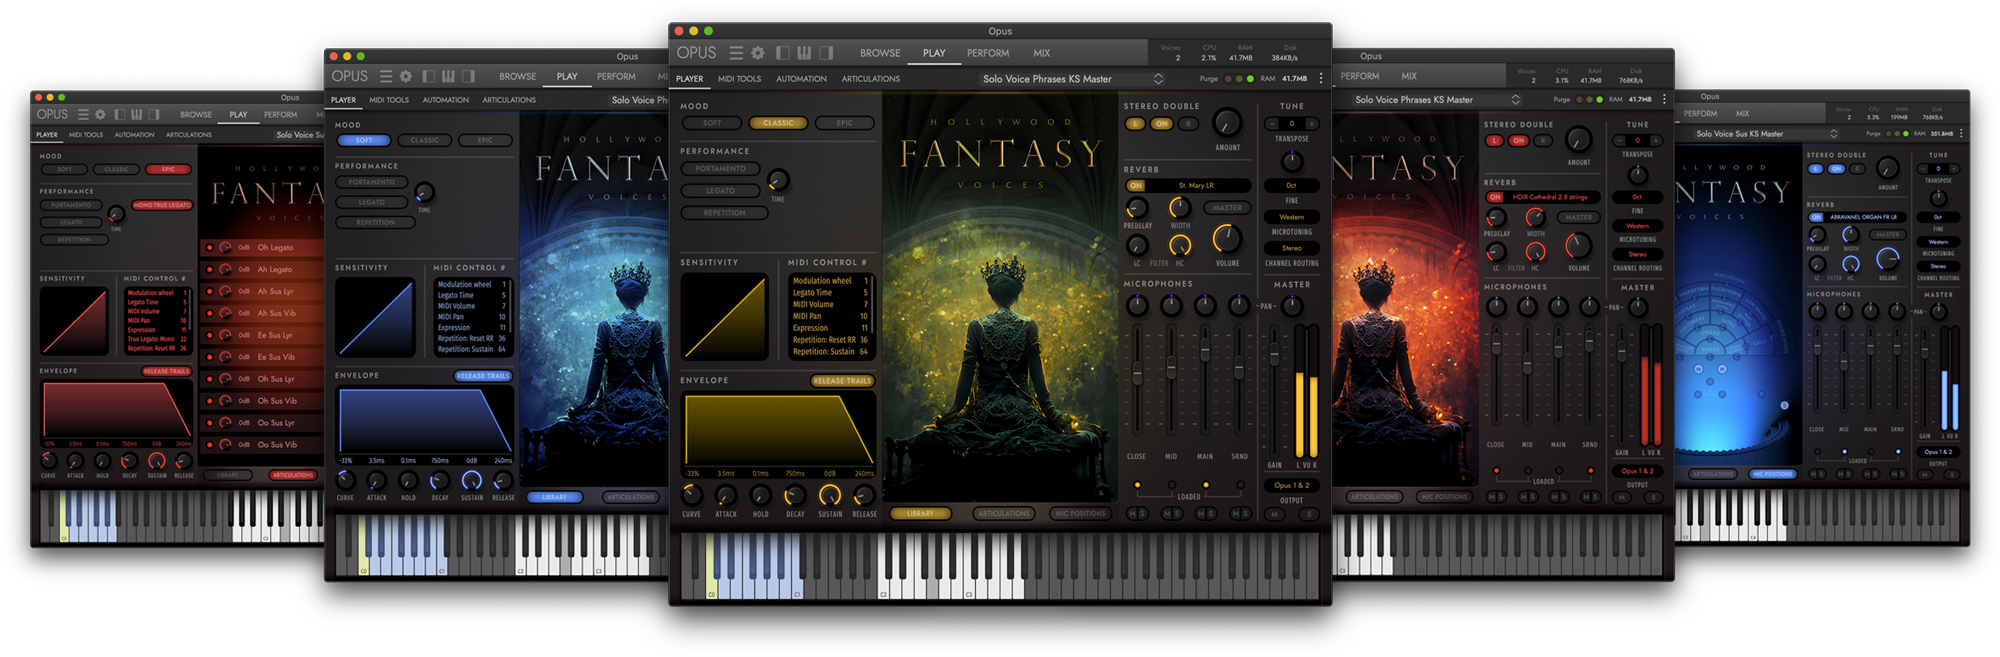Screen dimensions: 2000x657
Task: Switch to the Browse tab in center window
Action: pyautogui.click(x=880, y=53)
